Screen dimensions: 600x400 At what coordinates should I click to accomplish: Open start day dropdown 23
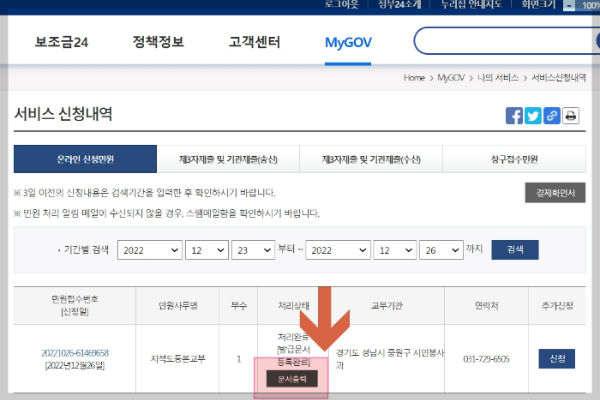point(253,250)
